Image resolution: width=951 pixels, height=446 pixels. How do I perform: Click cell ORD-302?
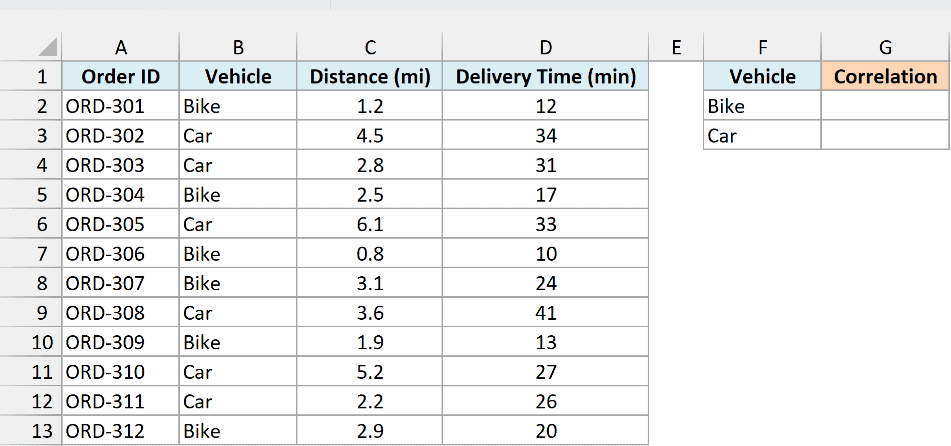pos(121,135)
